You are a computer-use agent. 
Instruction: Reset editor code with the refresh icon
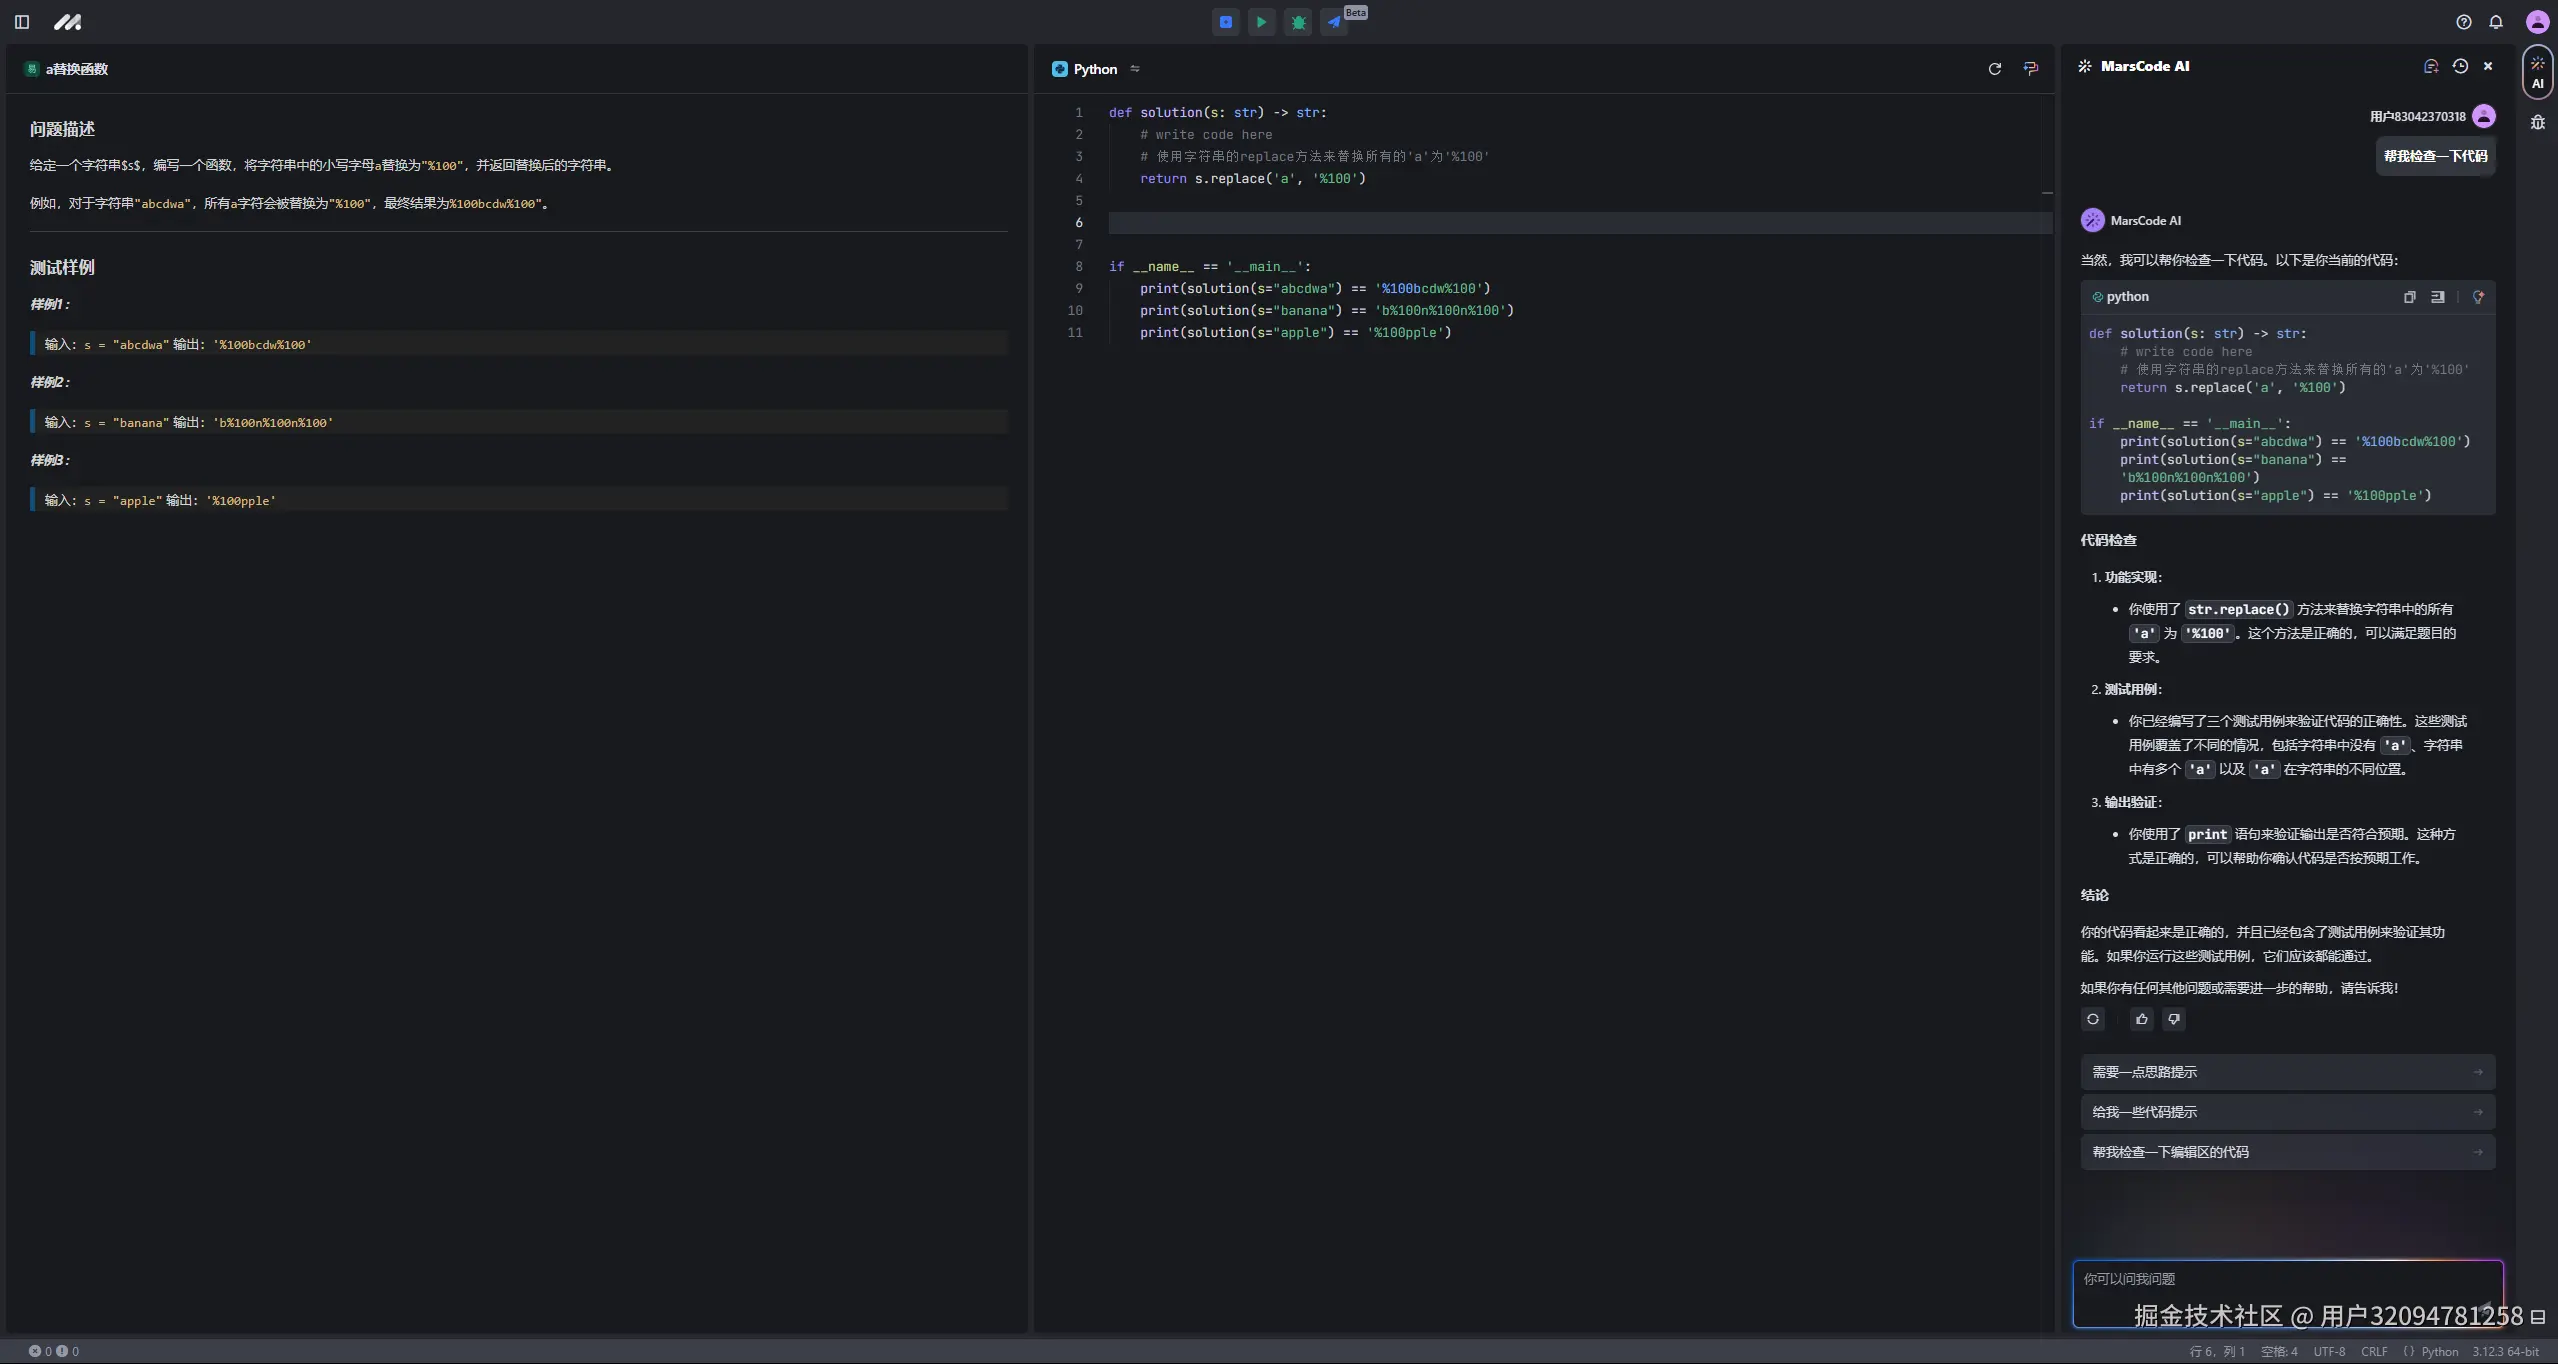(1994, 69)
